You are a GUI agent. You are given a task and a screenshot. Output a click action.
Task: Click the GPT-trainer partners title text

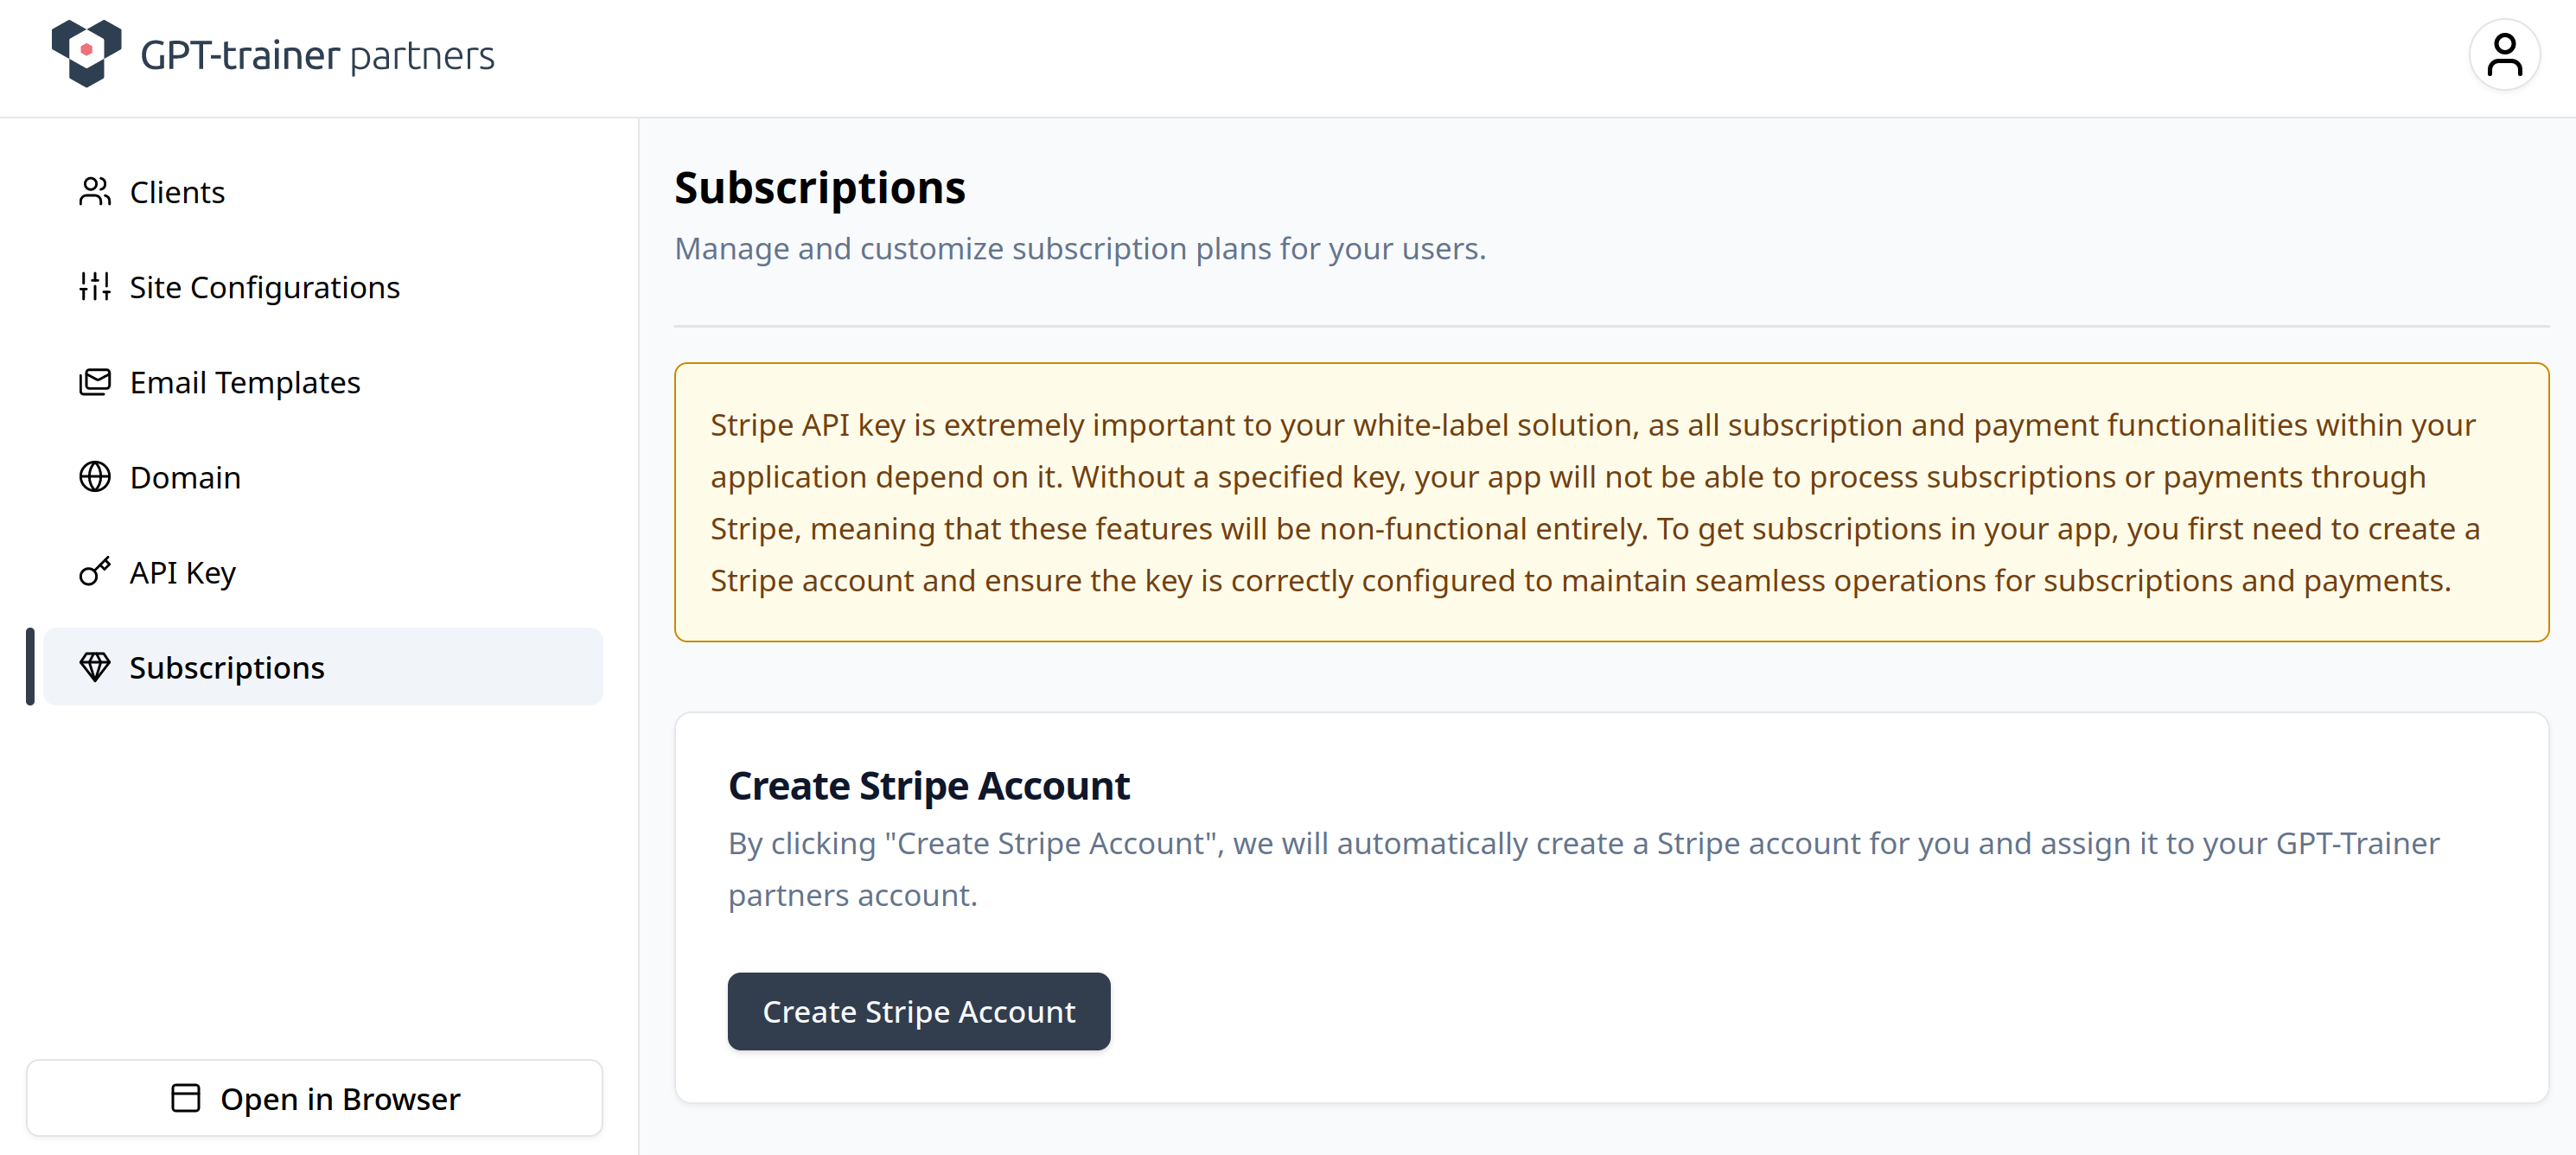(317, 56)
